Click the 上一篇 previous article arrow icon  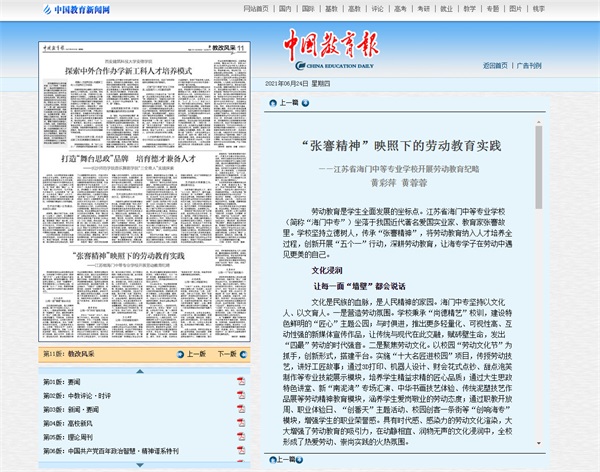[x=271, y=103]
